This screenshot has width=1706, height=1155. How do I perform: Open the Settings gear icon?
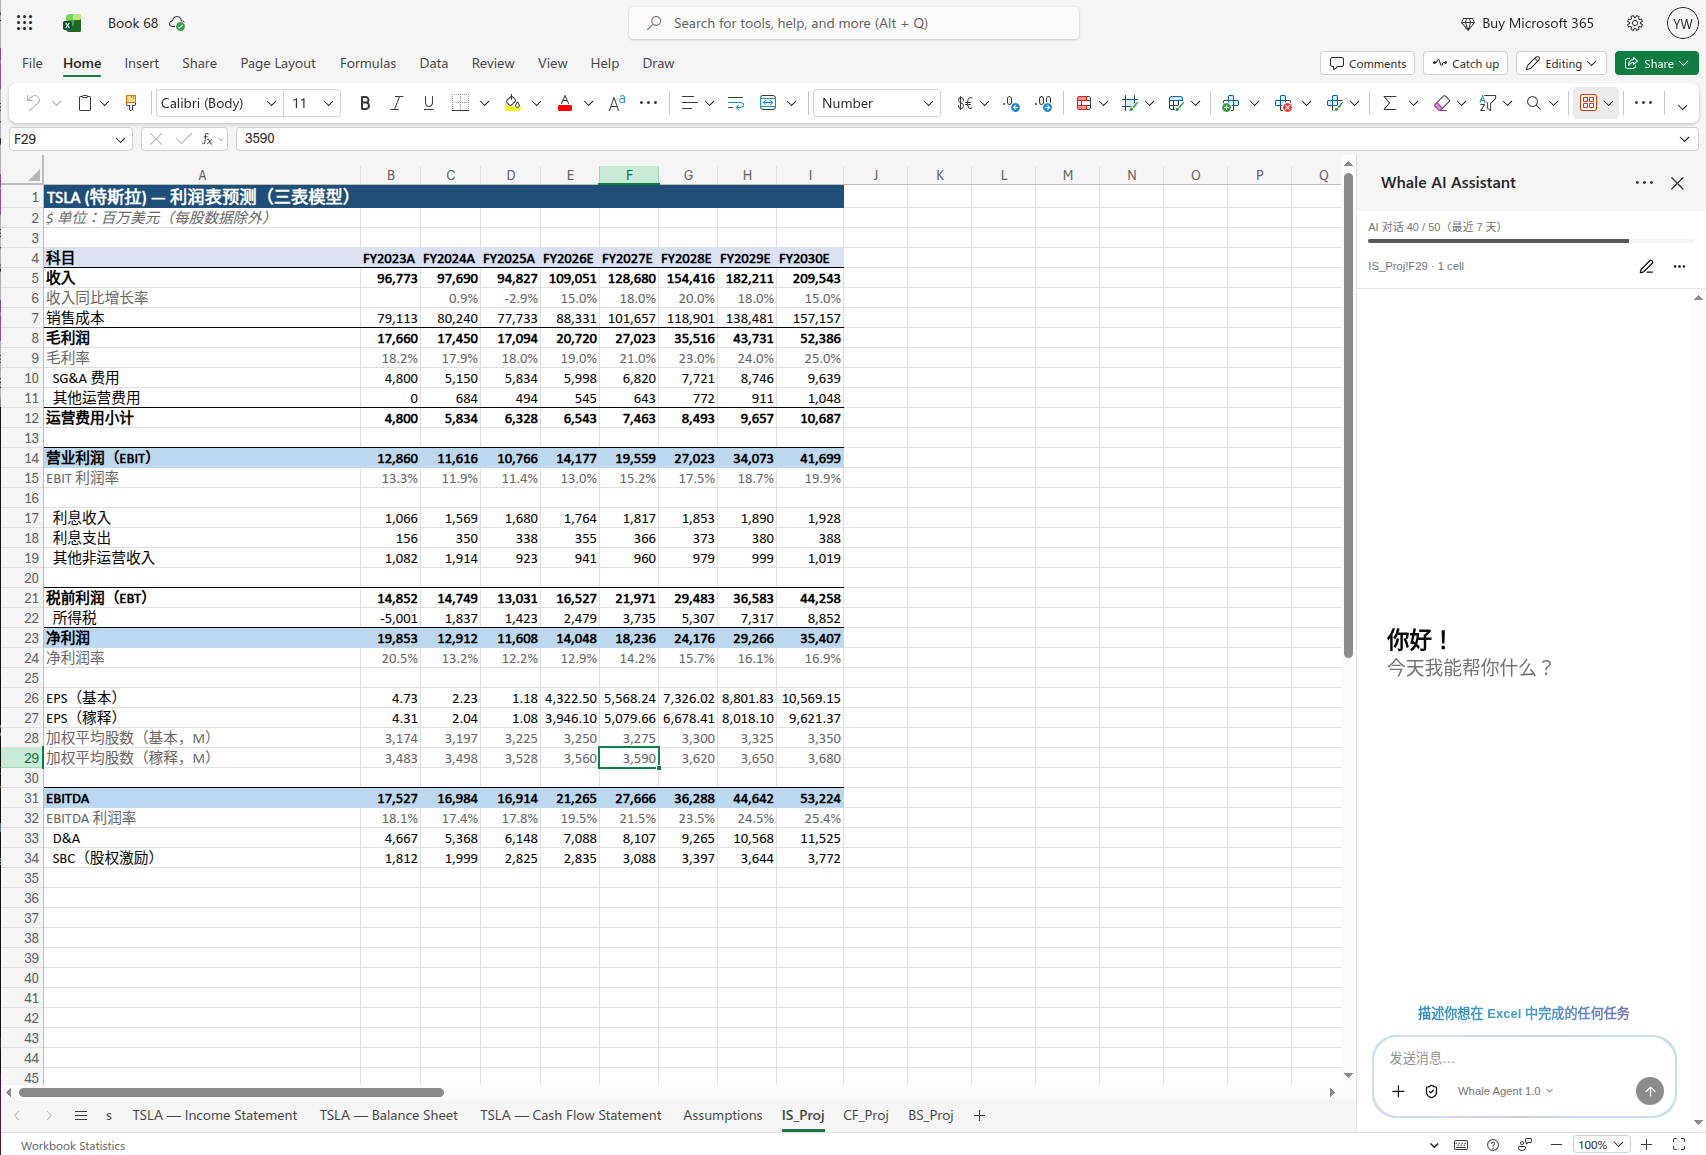click(x=1635, y=23)
